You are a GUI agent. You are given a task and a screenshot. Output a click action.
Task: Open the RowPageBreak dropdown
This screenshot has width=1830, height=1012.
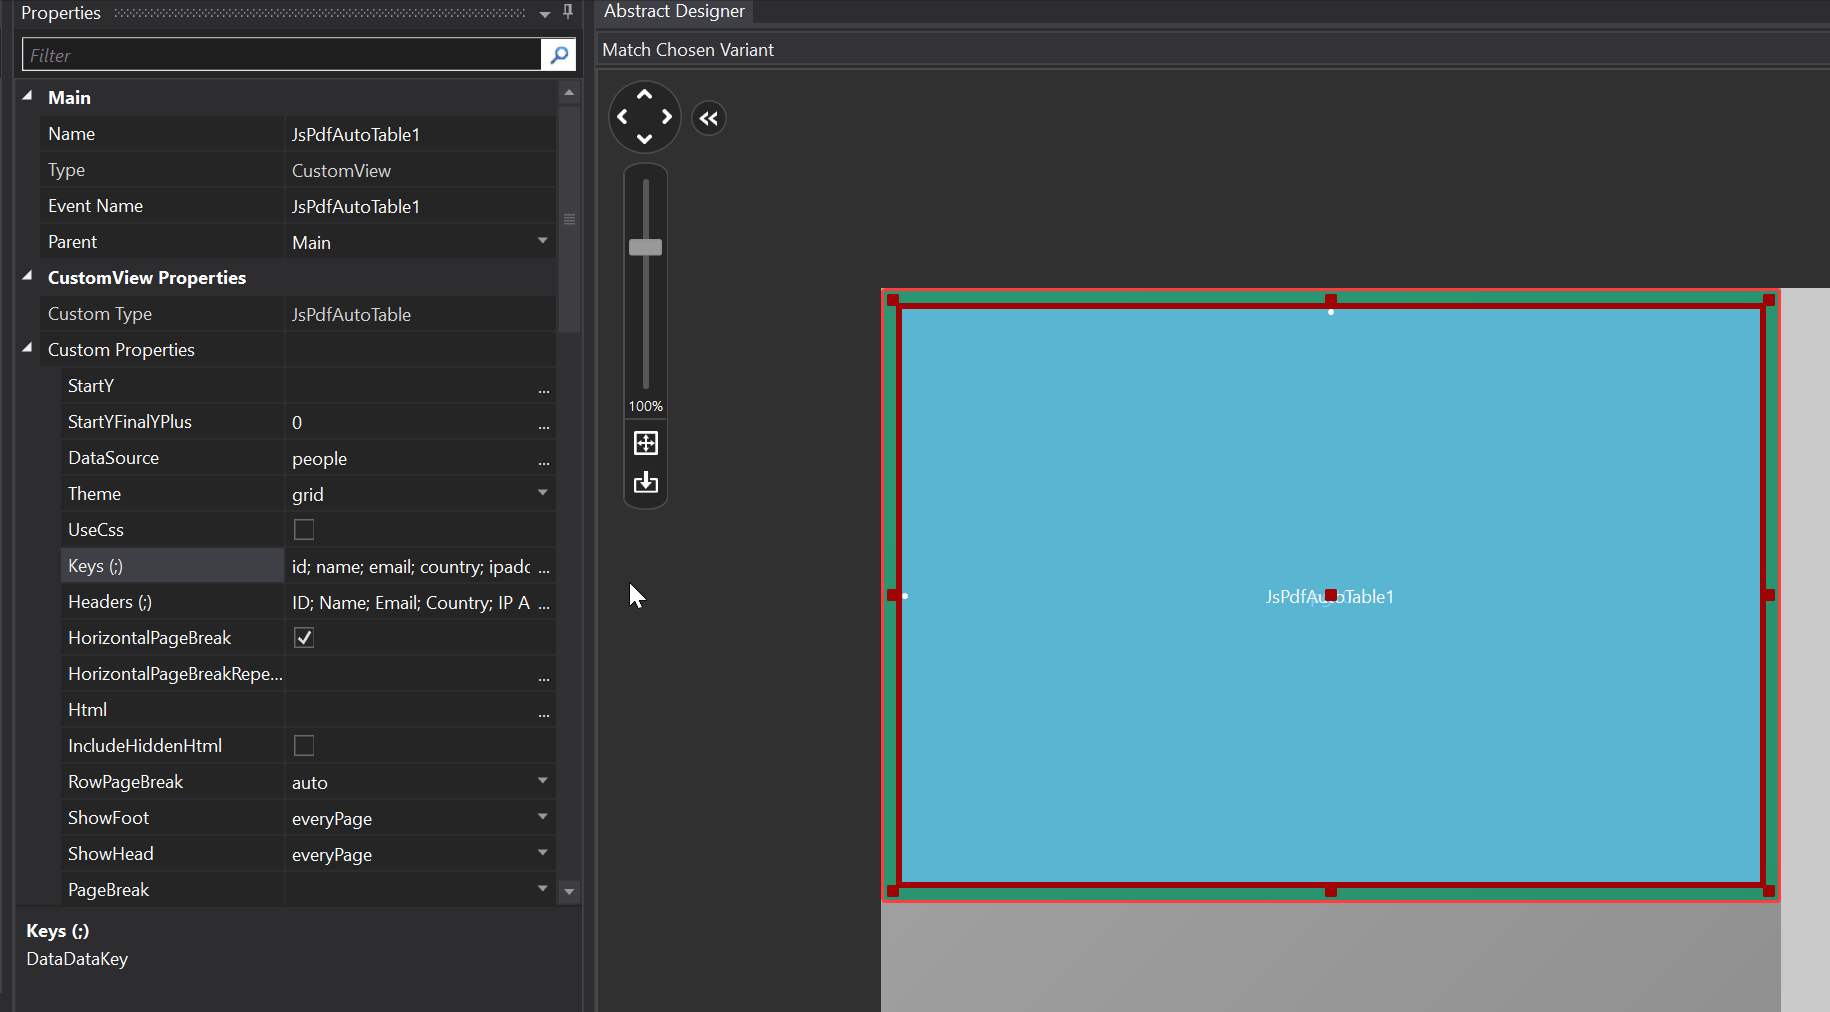point(542,781)
